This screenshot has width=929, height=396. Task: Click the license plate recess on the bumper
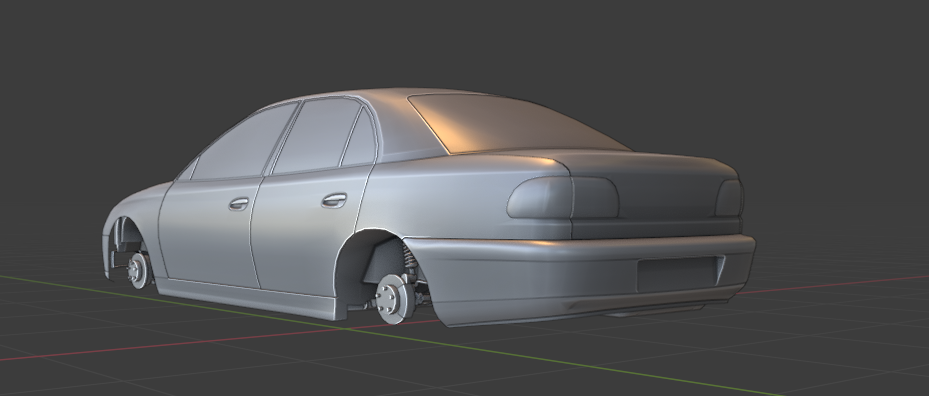680,274
